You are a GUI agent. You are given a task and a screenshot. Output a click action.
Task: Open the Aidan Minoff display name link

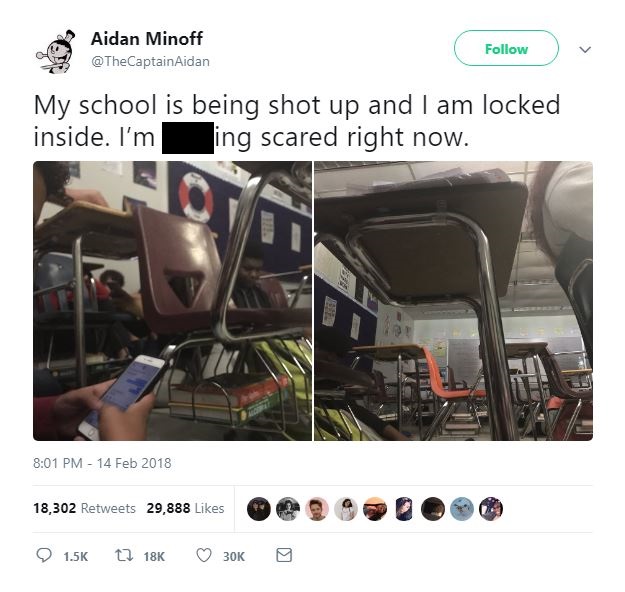(x=147, y=39)
